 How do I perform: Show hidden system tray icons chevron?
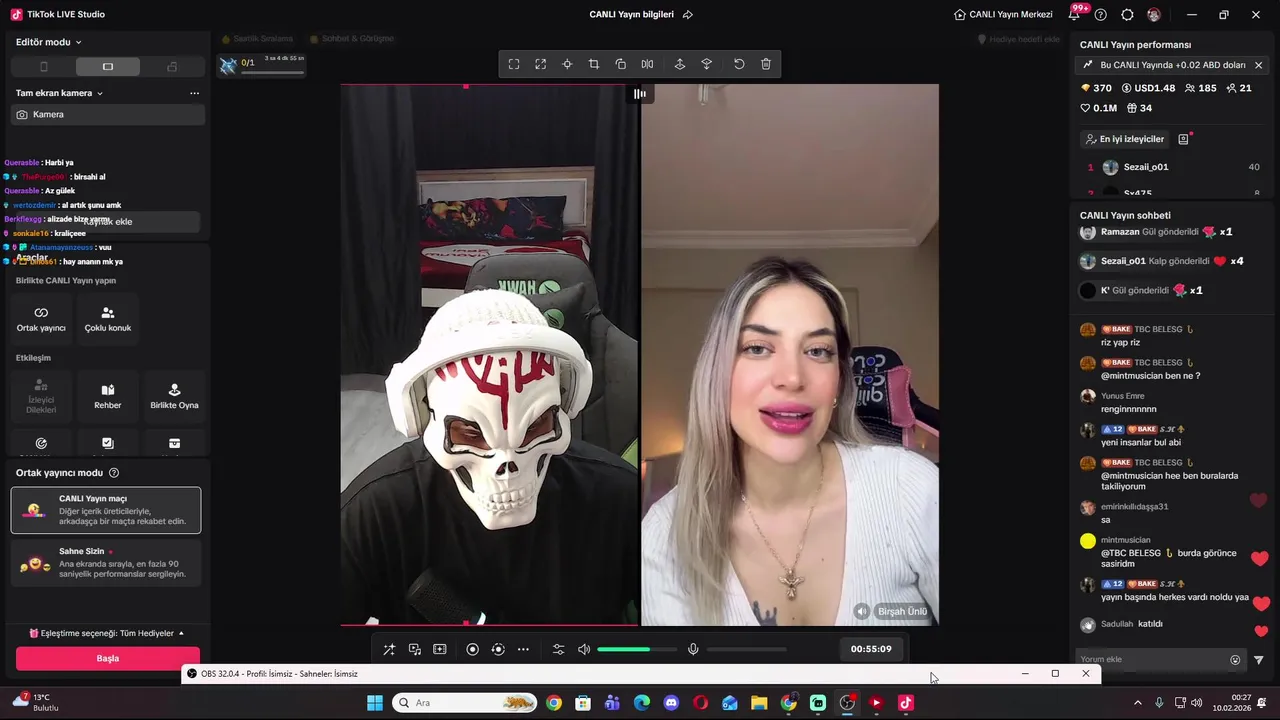[1137, 703]
